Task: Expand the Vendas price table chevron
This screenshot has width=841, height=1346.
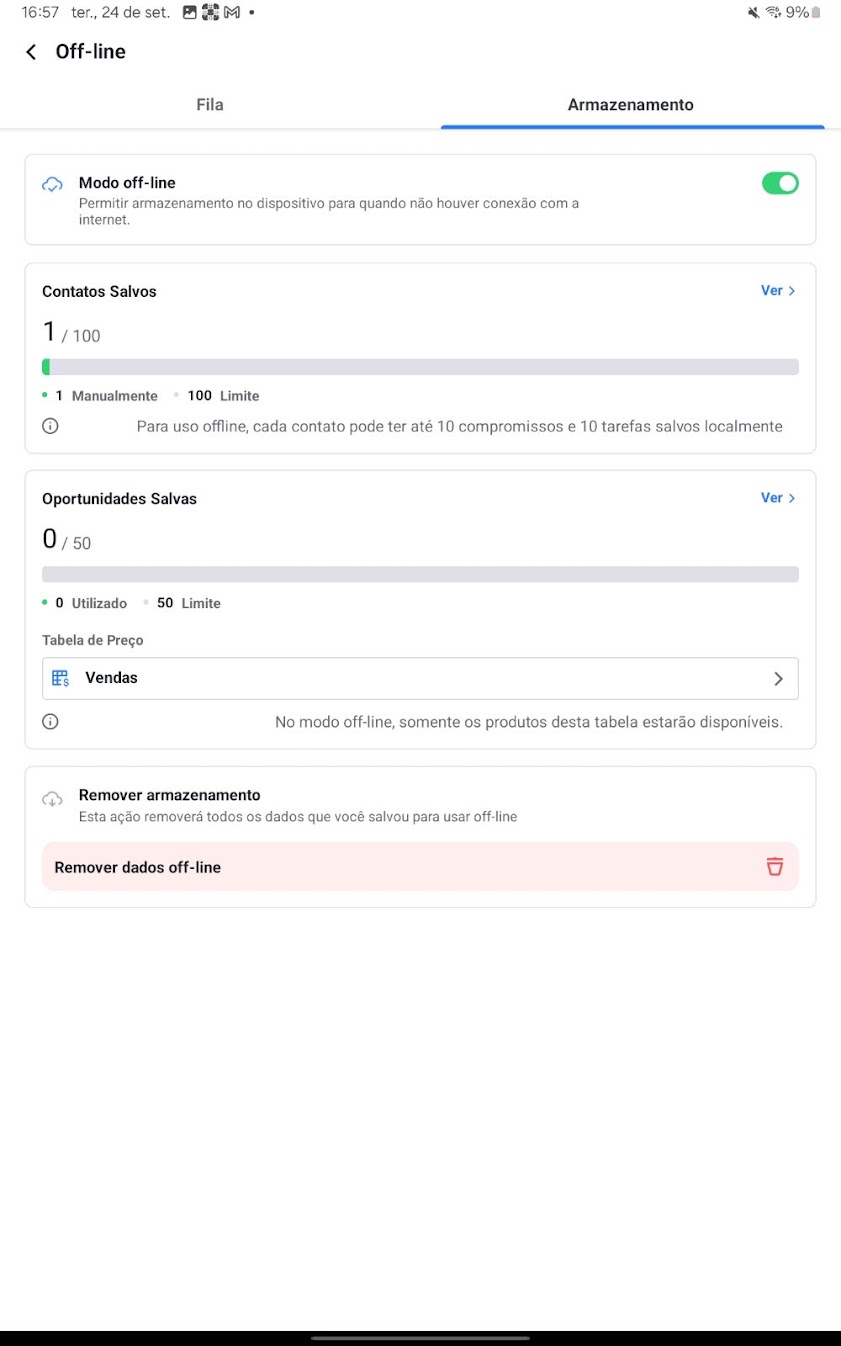Action: pyautogui.click(x=779, y=678)
